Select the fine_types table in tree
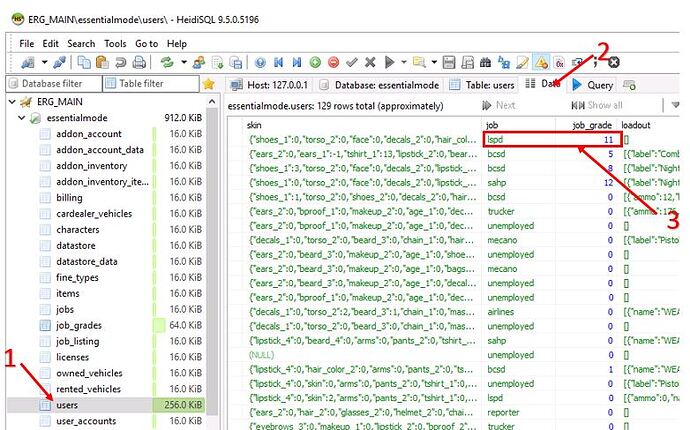The image size is (690, 430). tap(77, 278)
